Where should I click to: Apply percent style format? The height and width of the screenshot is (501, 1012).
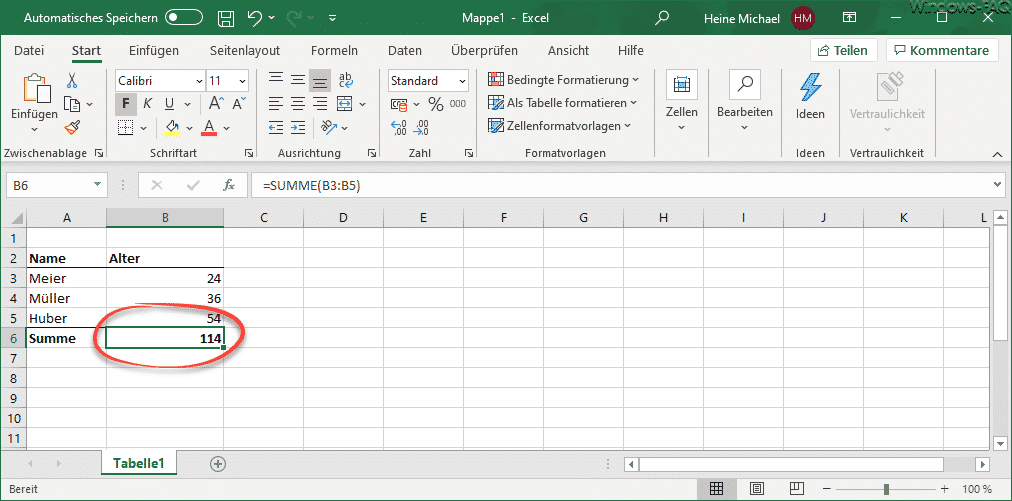pyautogui.click(x=436, y=104)
